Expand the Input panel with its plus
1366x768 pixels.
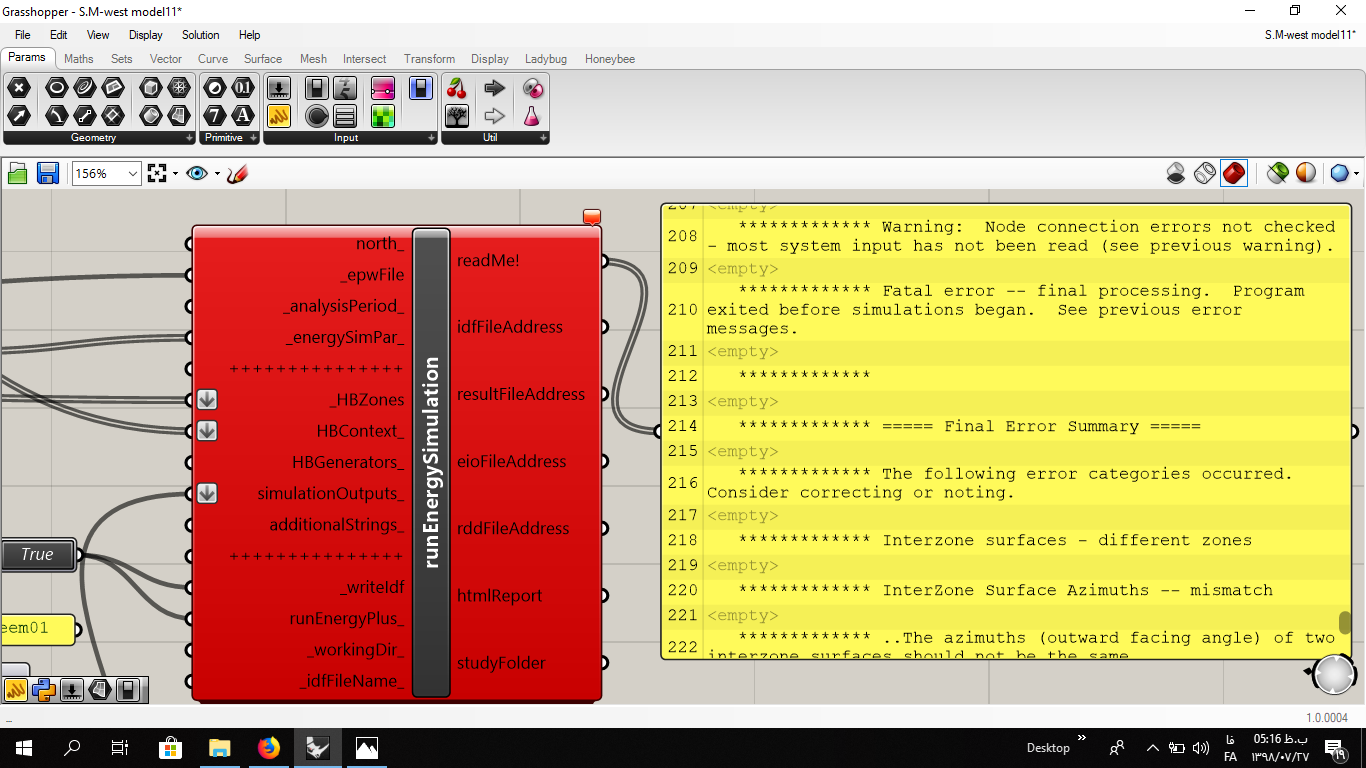click(x=431, y=138)
